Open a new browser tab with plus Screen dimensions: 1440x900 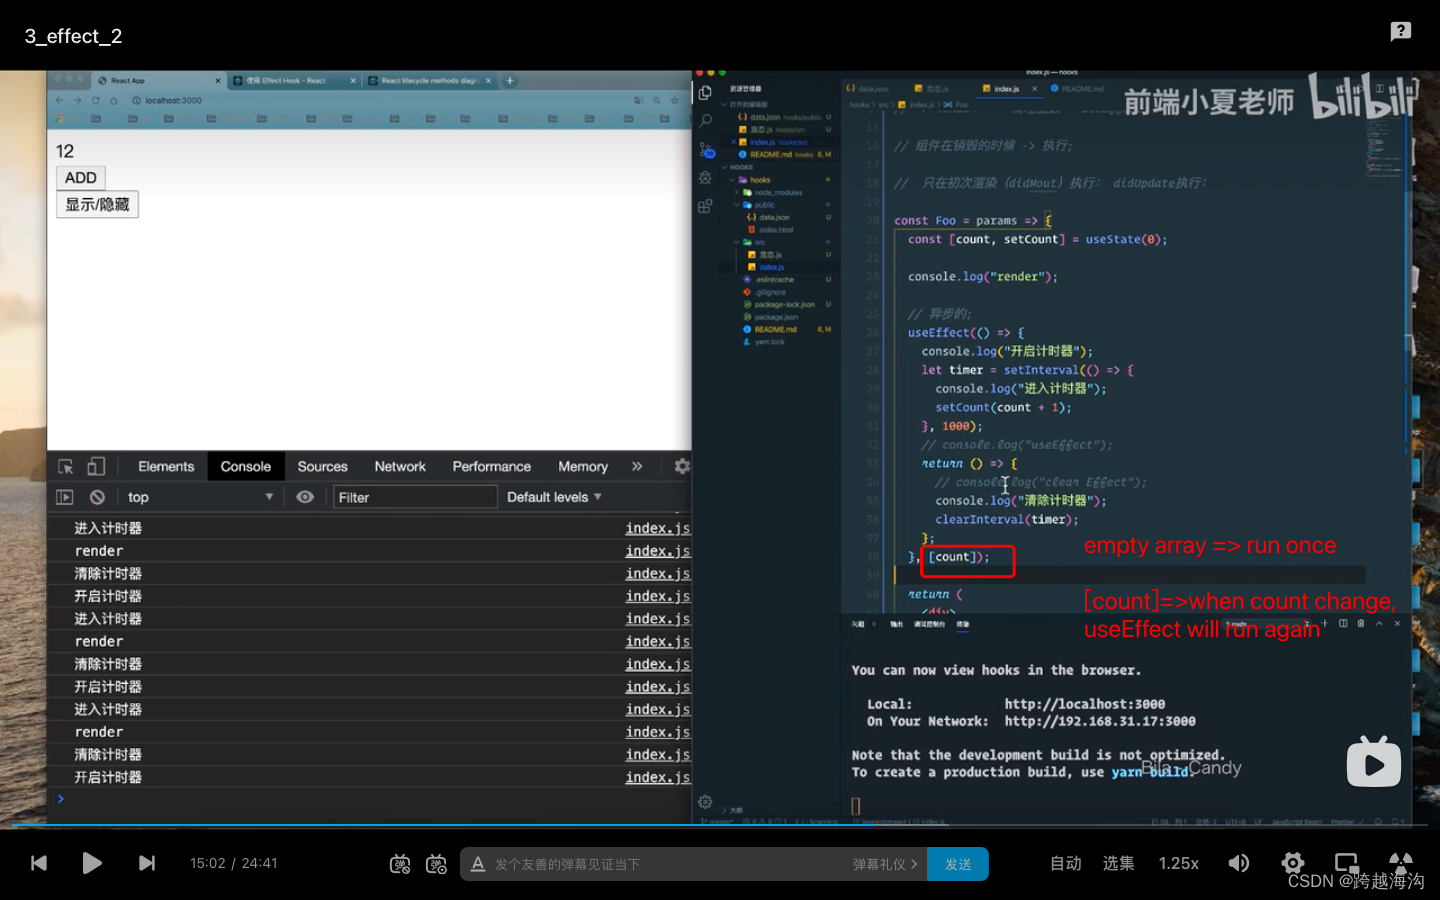510,81
